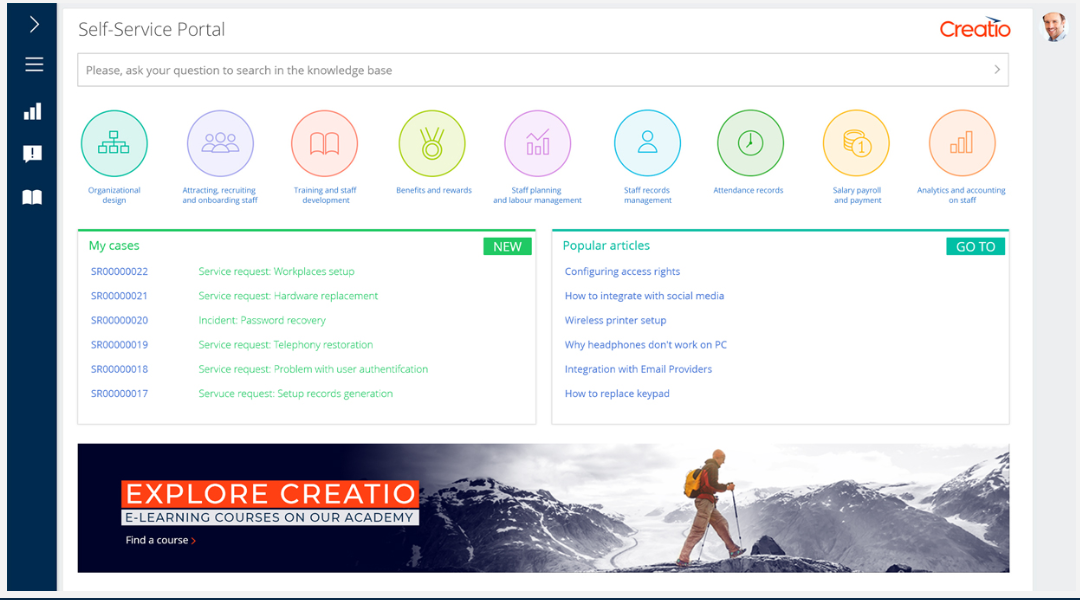1080x600 pixels.
Task: Open case SR00000022 link
Action: [x=119, y=272]
